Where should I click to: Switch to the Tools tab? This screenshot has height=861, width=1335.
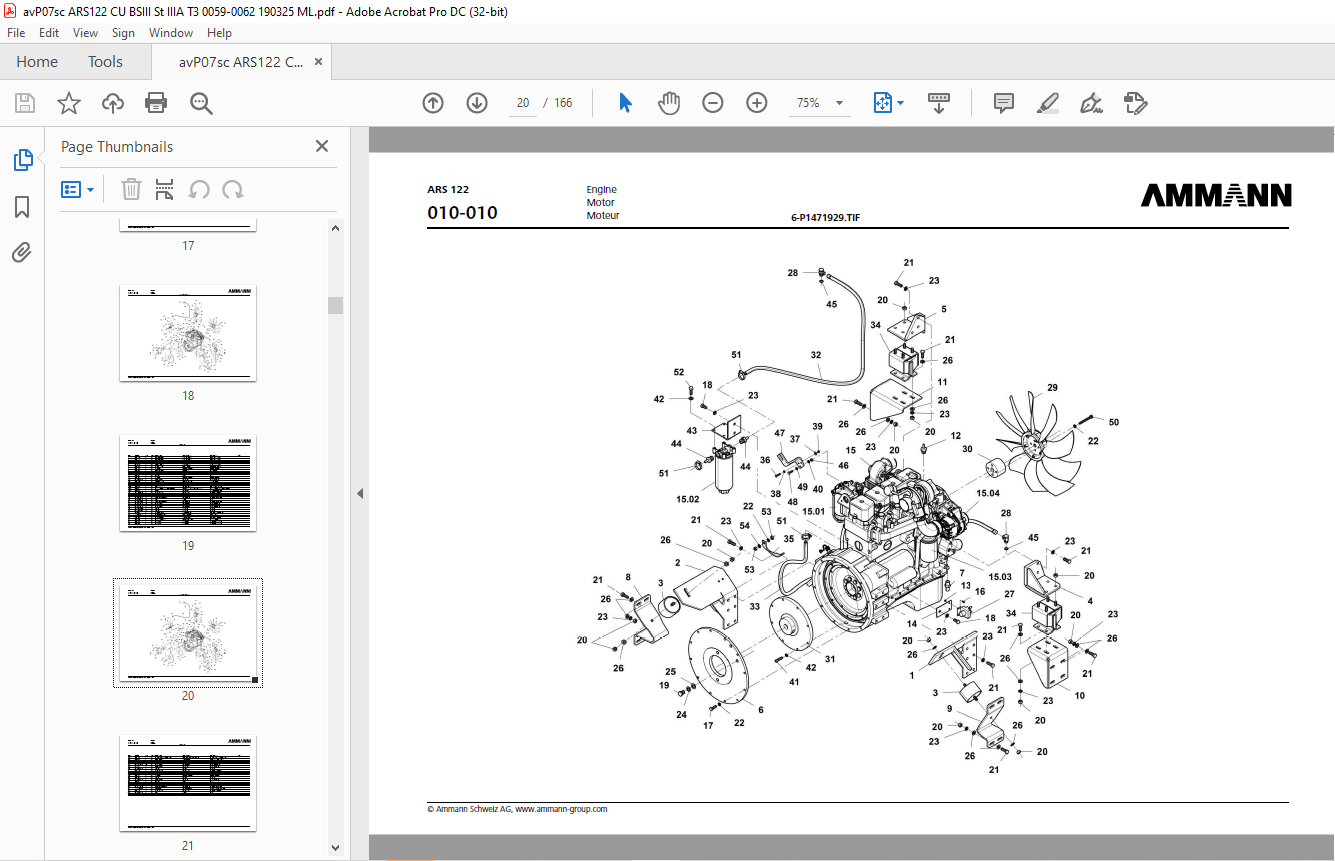pos(105,62)
